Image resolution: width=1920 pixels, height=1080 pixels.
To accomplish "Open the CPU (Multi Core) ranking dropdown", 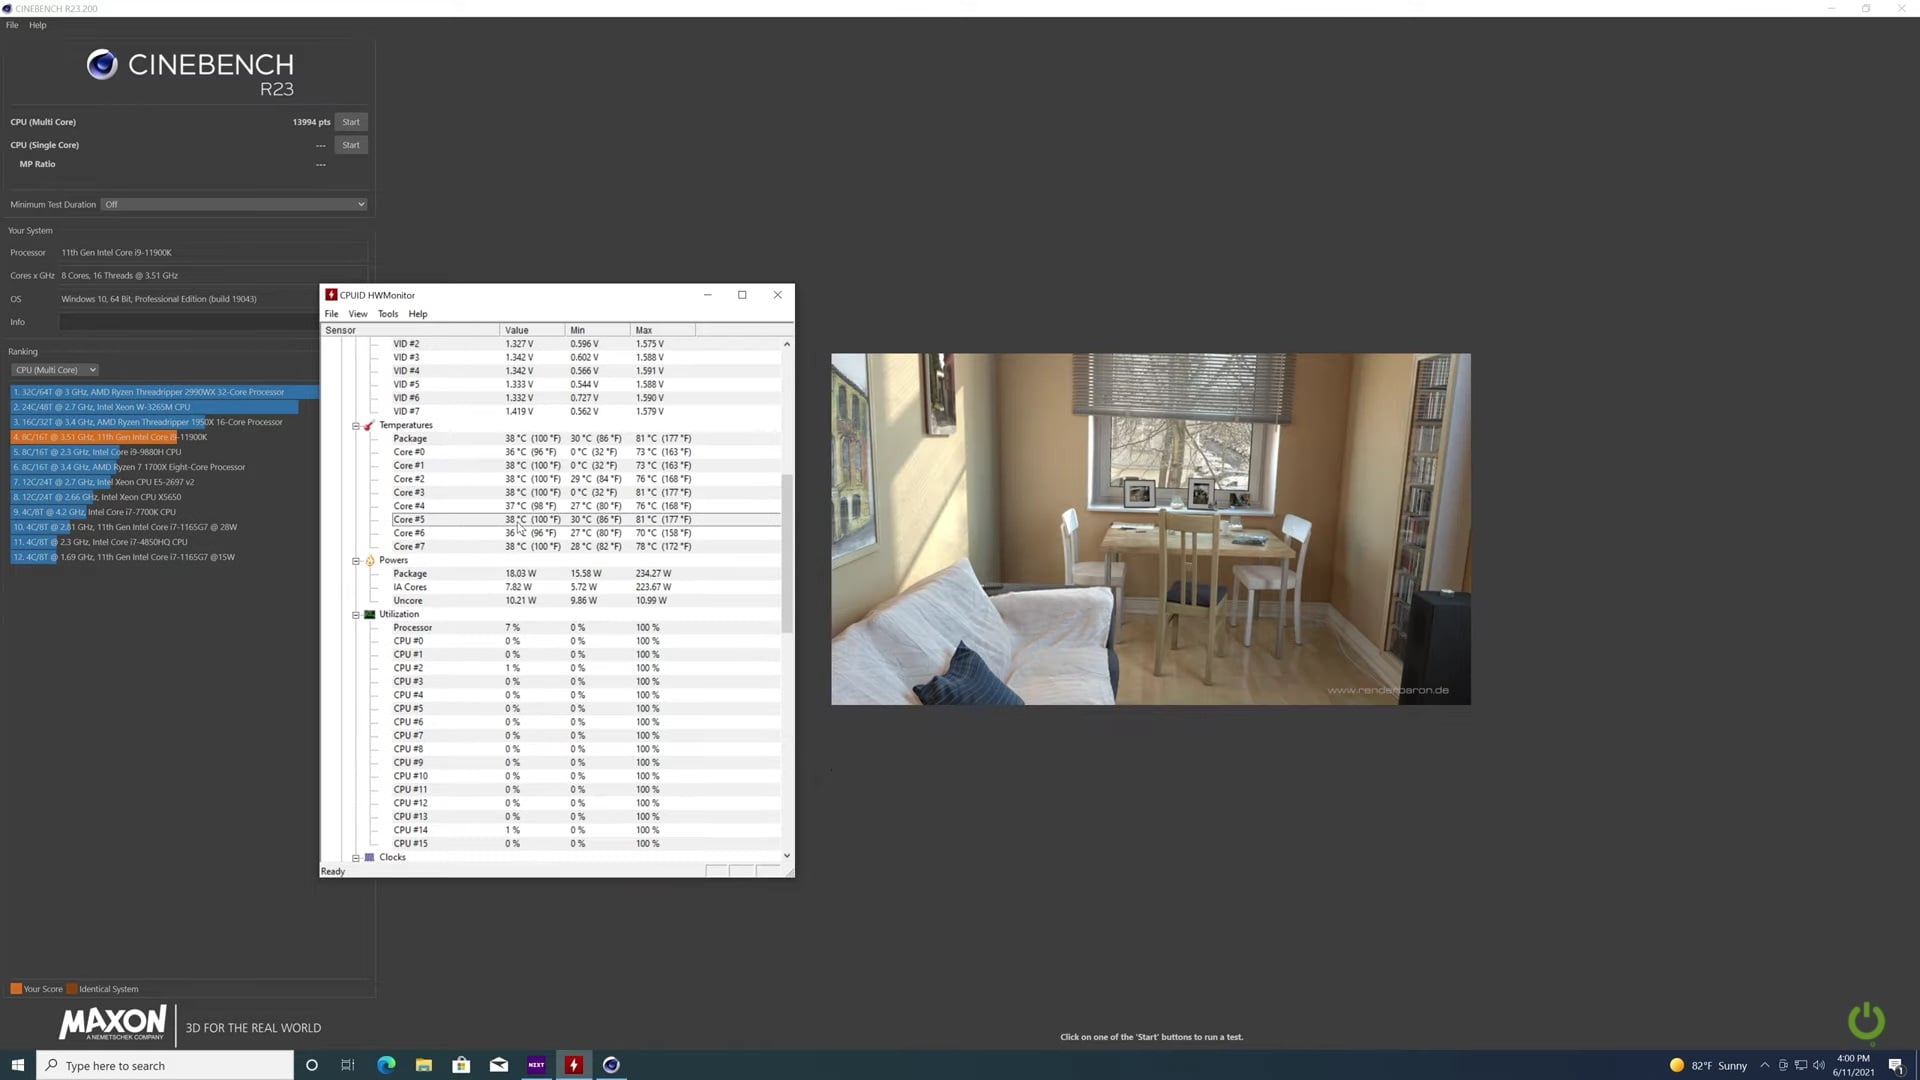I will click(x=55, y=370).
